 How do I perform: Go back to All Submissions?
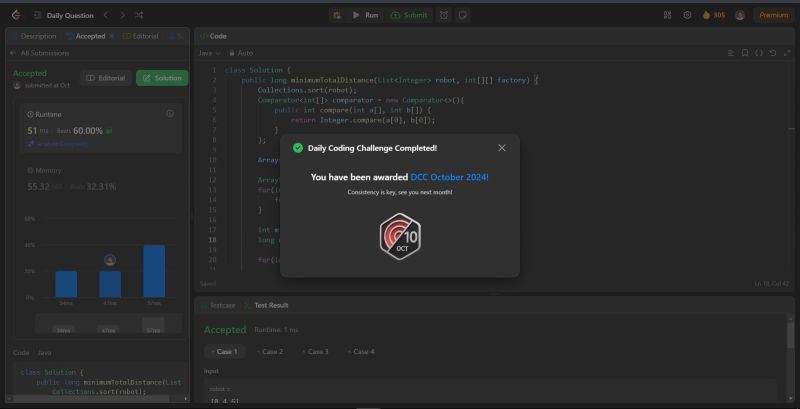pyautogui.click(x=39, y=53)
